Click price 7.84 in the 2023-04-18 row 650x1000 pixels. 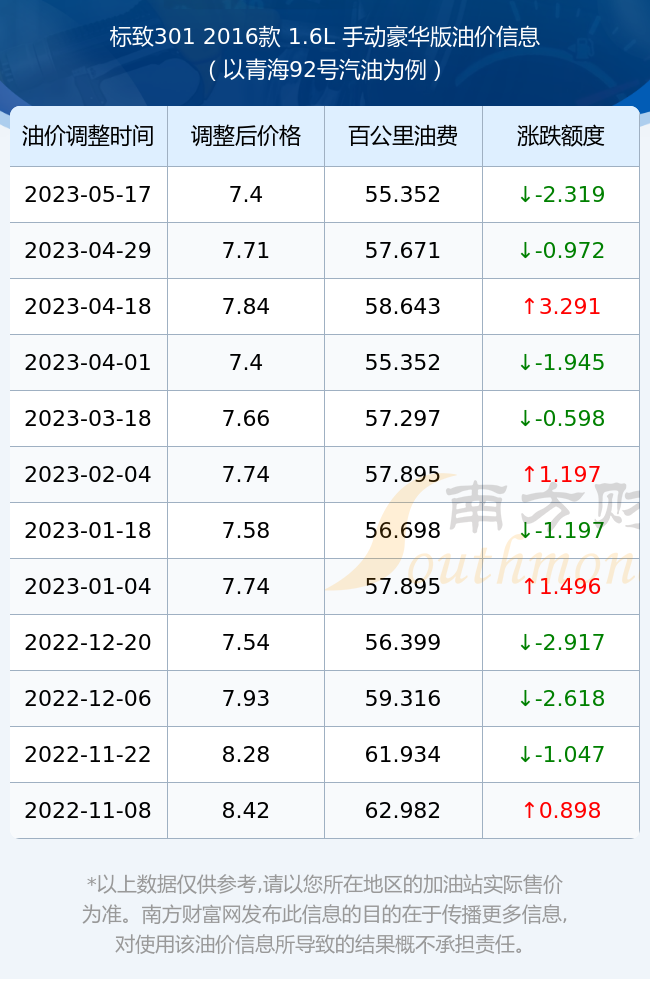click(x=246, y=306)
